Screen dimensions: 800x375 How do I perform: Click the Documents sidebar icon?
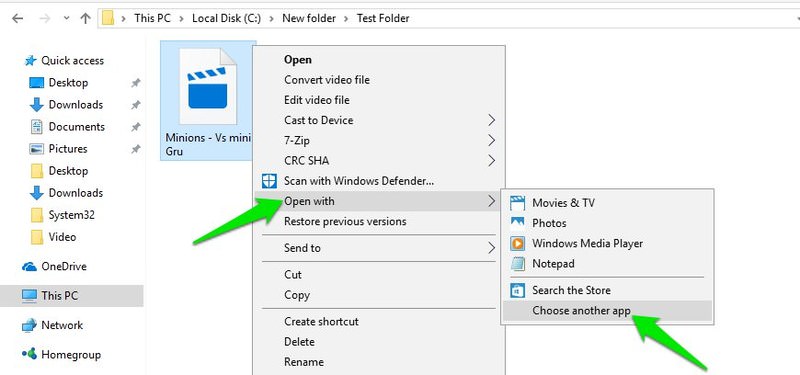[37, 127]
